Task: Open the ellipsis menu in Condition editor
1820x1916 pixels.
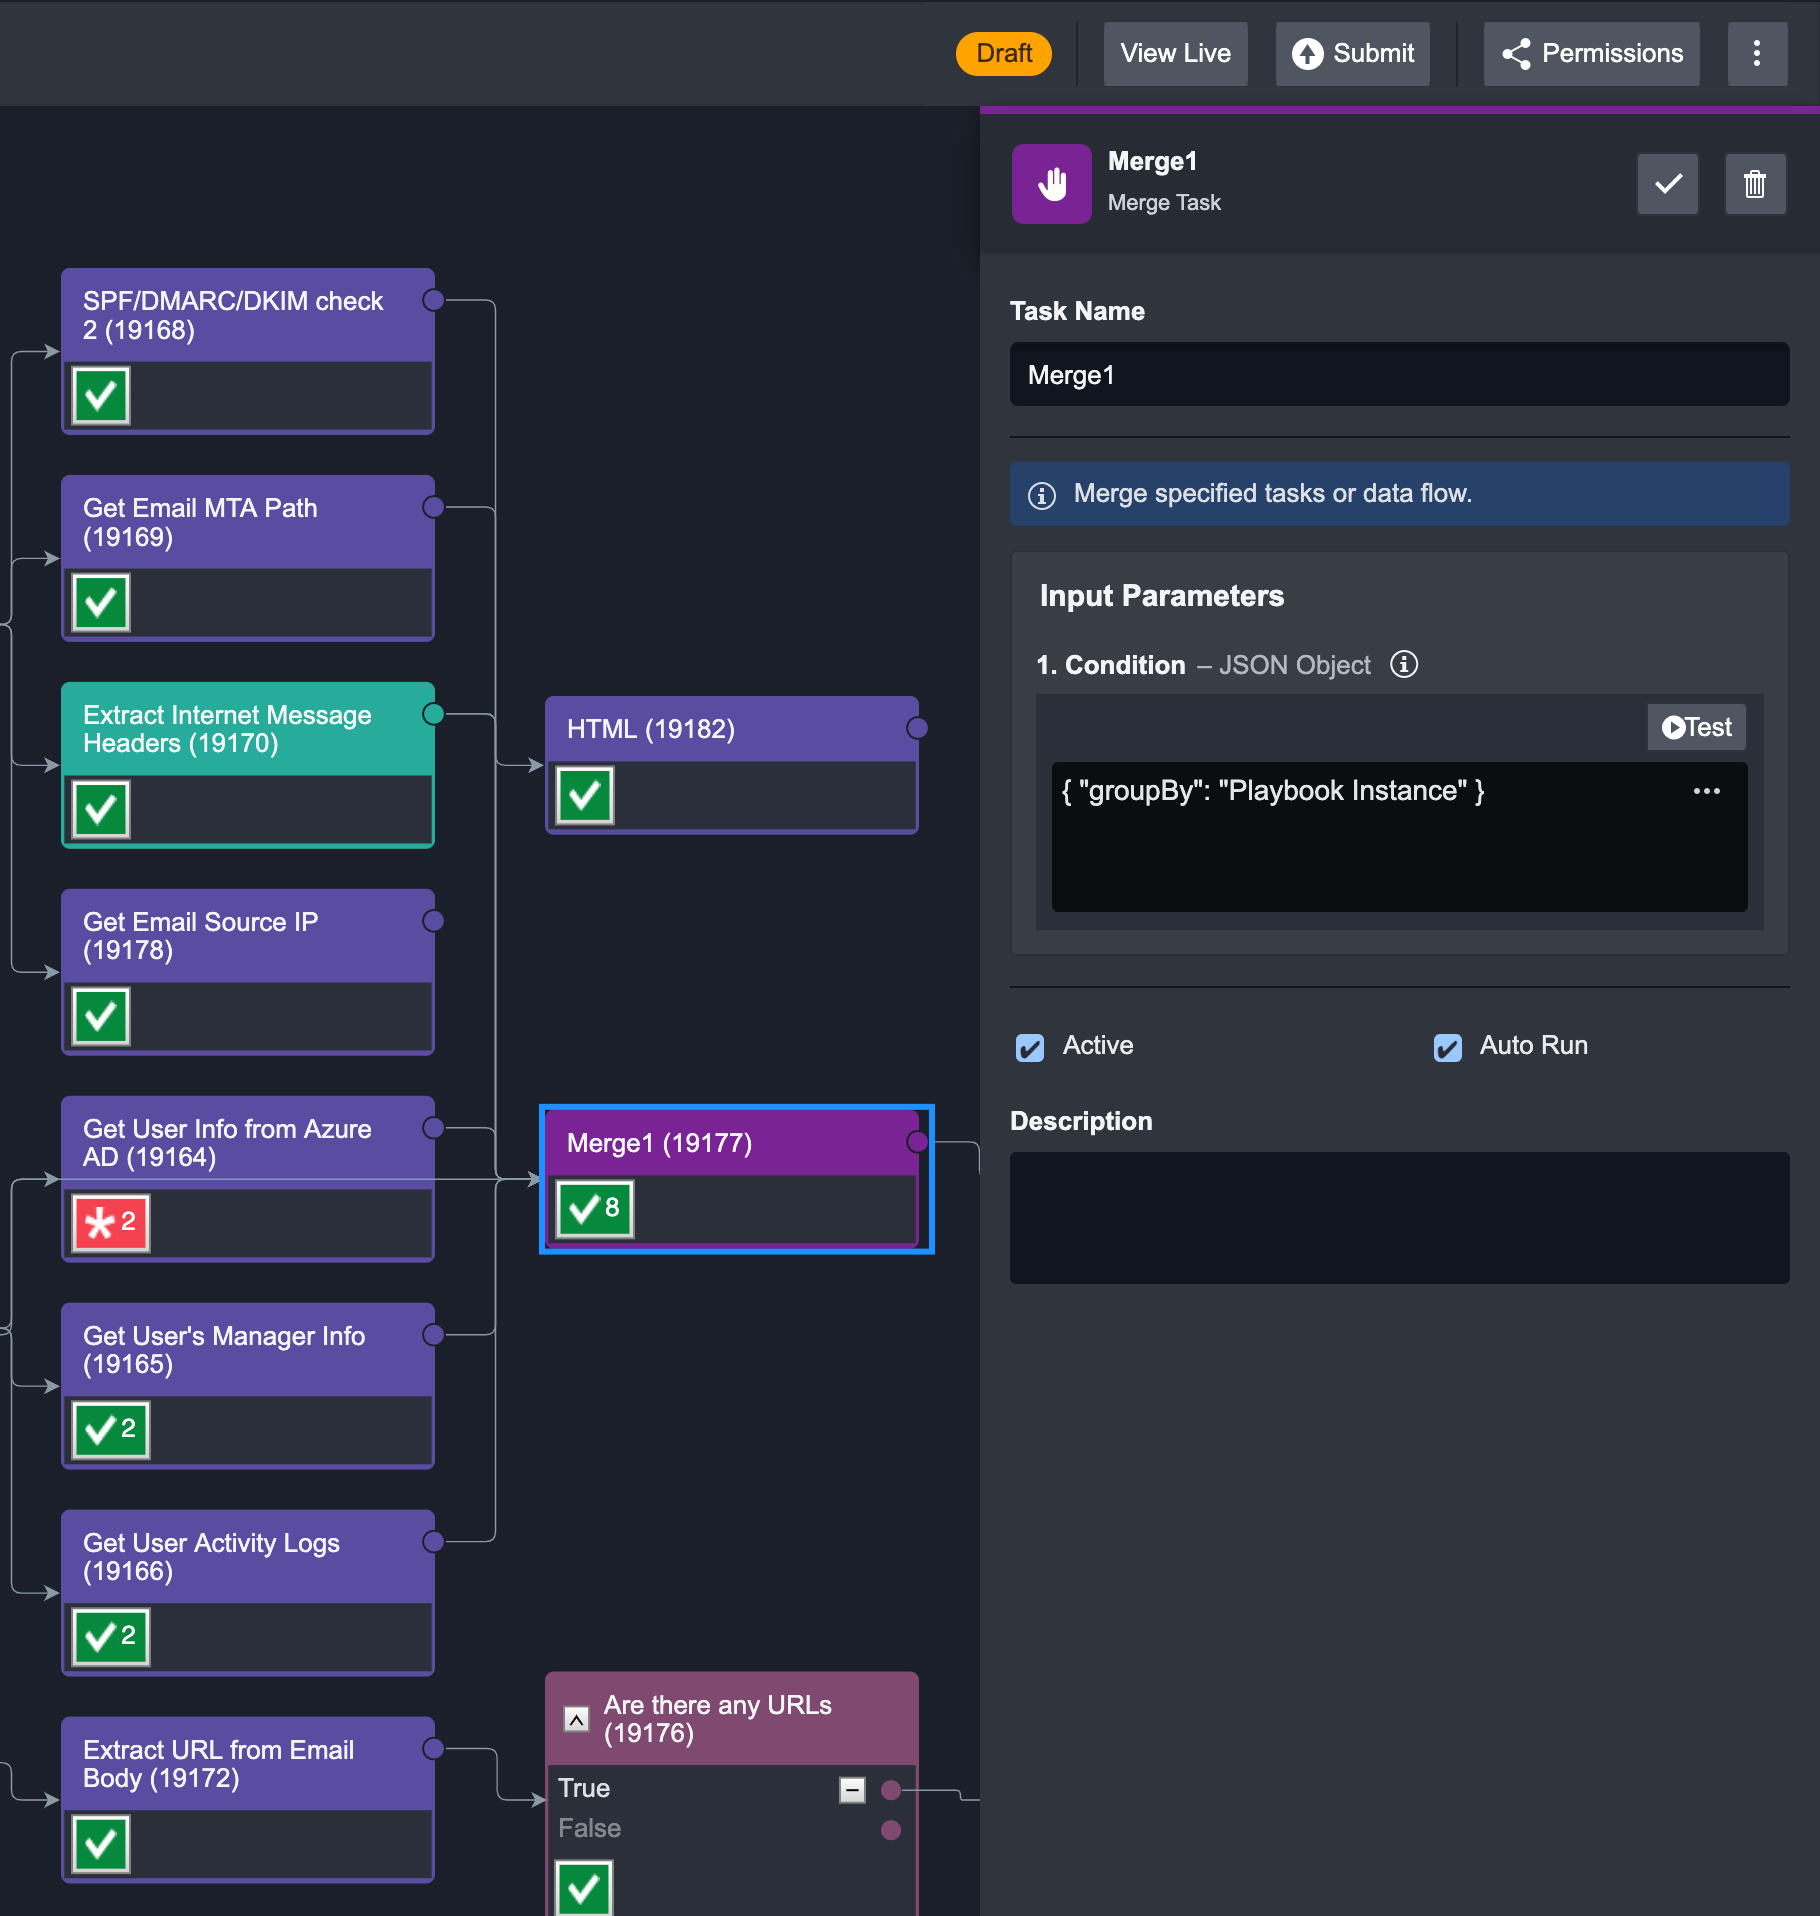Action: 1707,791
